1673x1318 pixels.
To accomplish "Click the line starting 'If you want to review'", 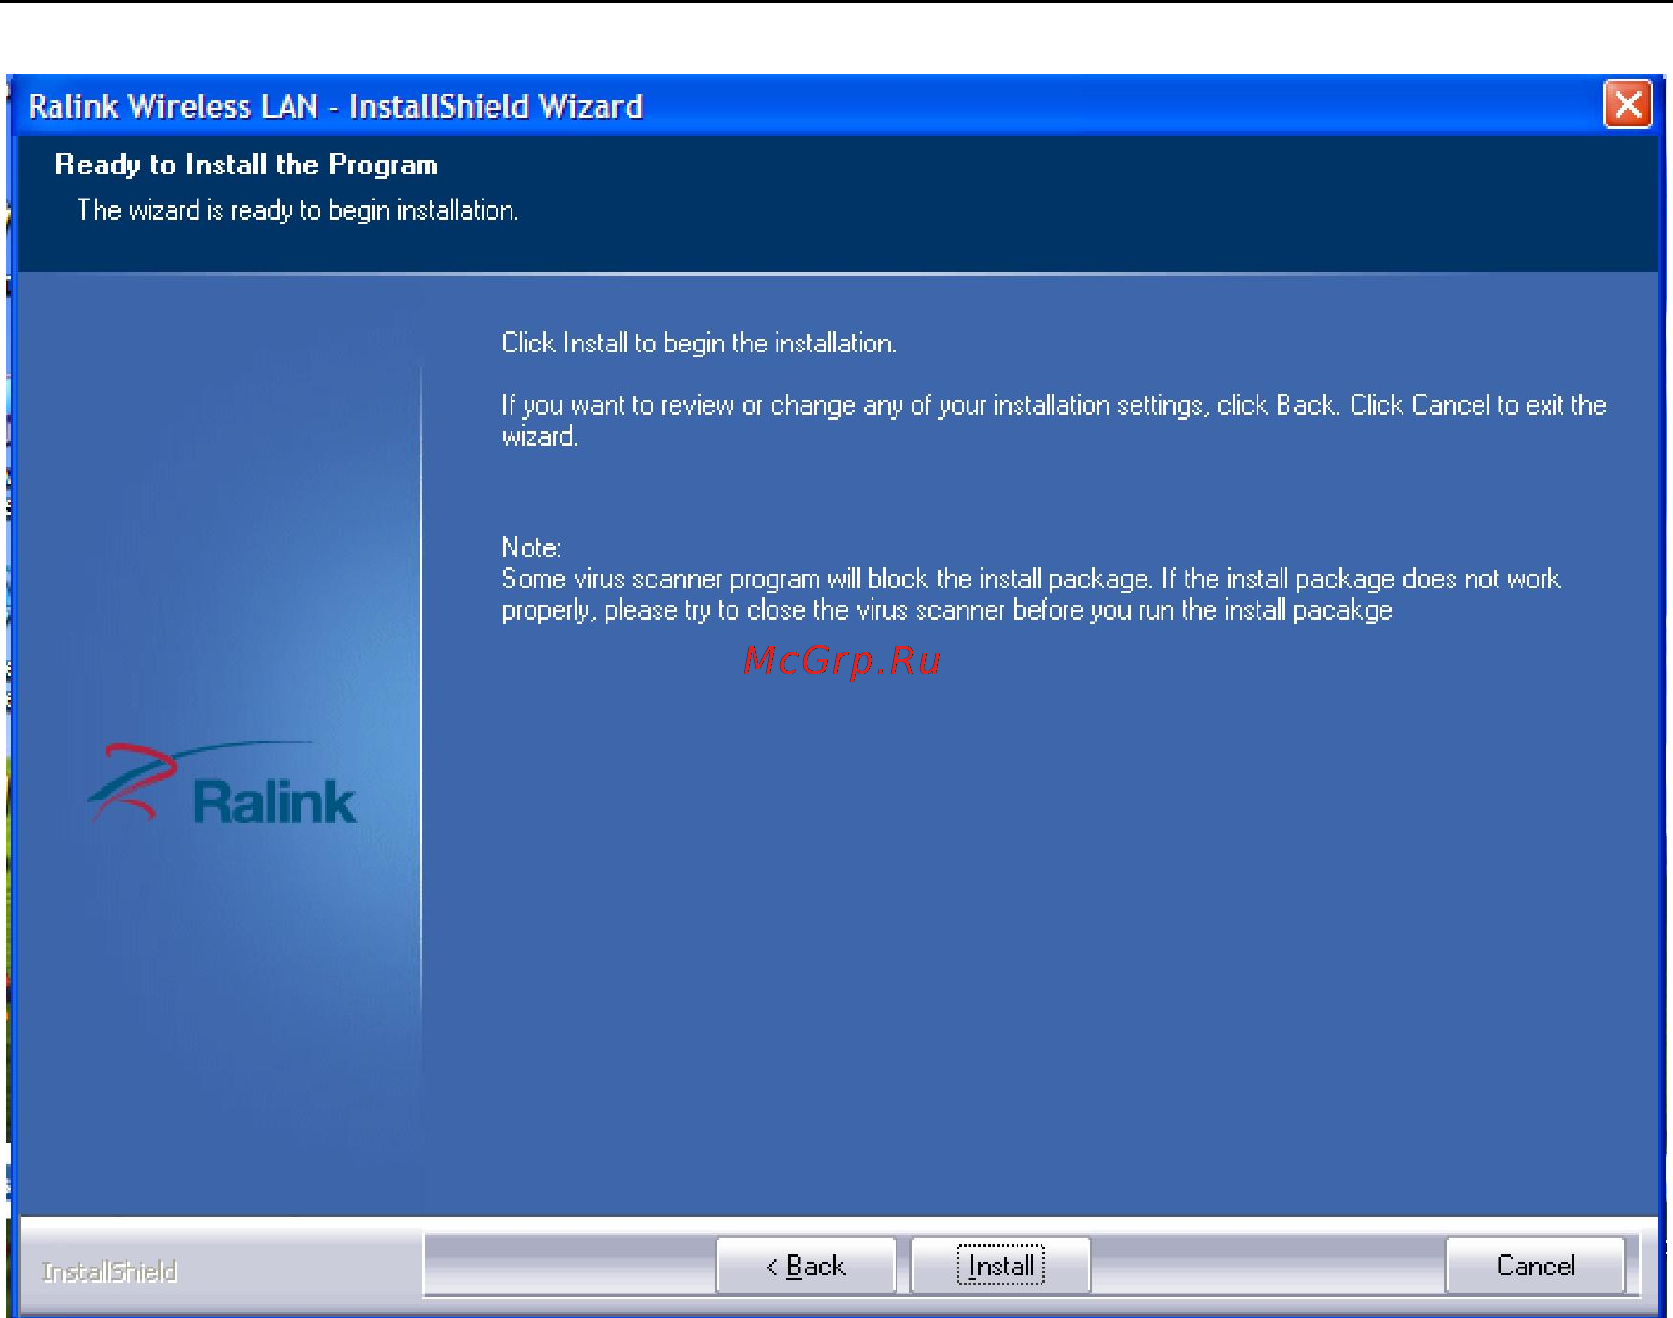I will [1054, 405].
